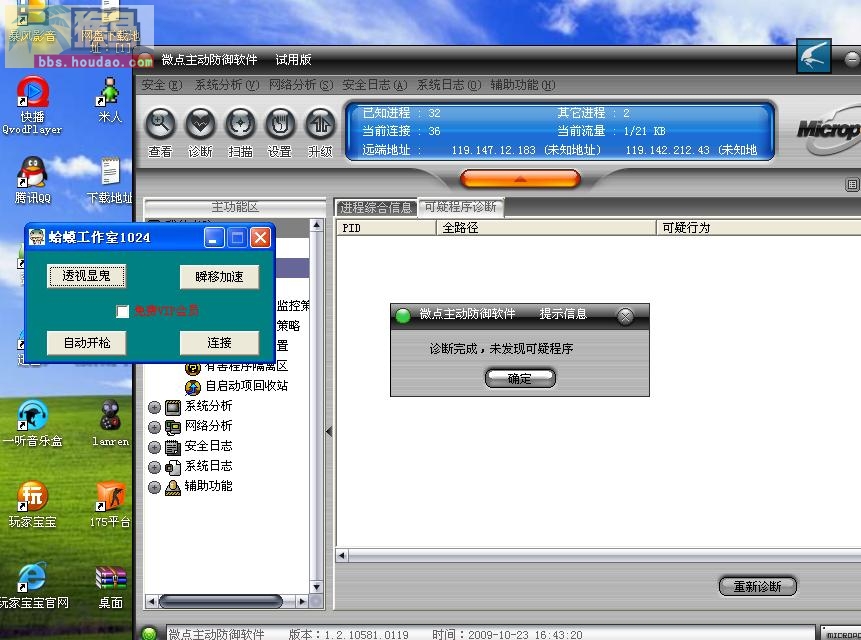Open the 辅助功能(H) menu
Screen dimensions: 861x640
coord(523,85)
